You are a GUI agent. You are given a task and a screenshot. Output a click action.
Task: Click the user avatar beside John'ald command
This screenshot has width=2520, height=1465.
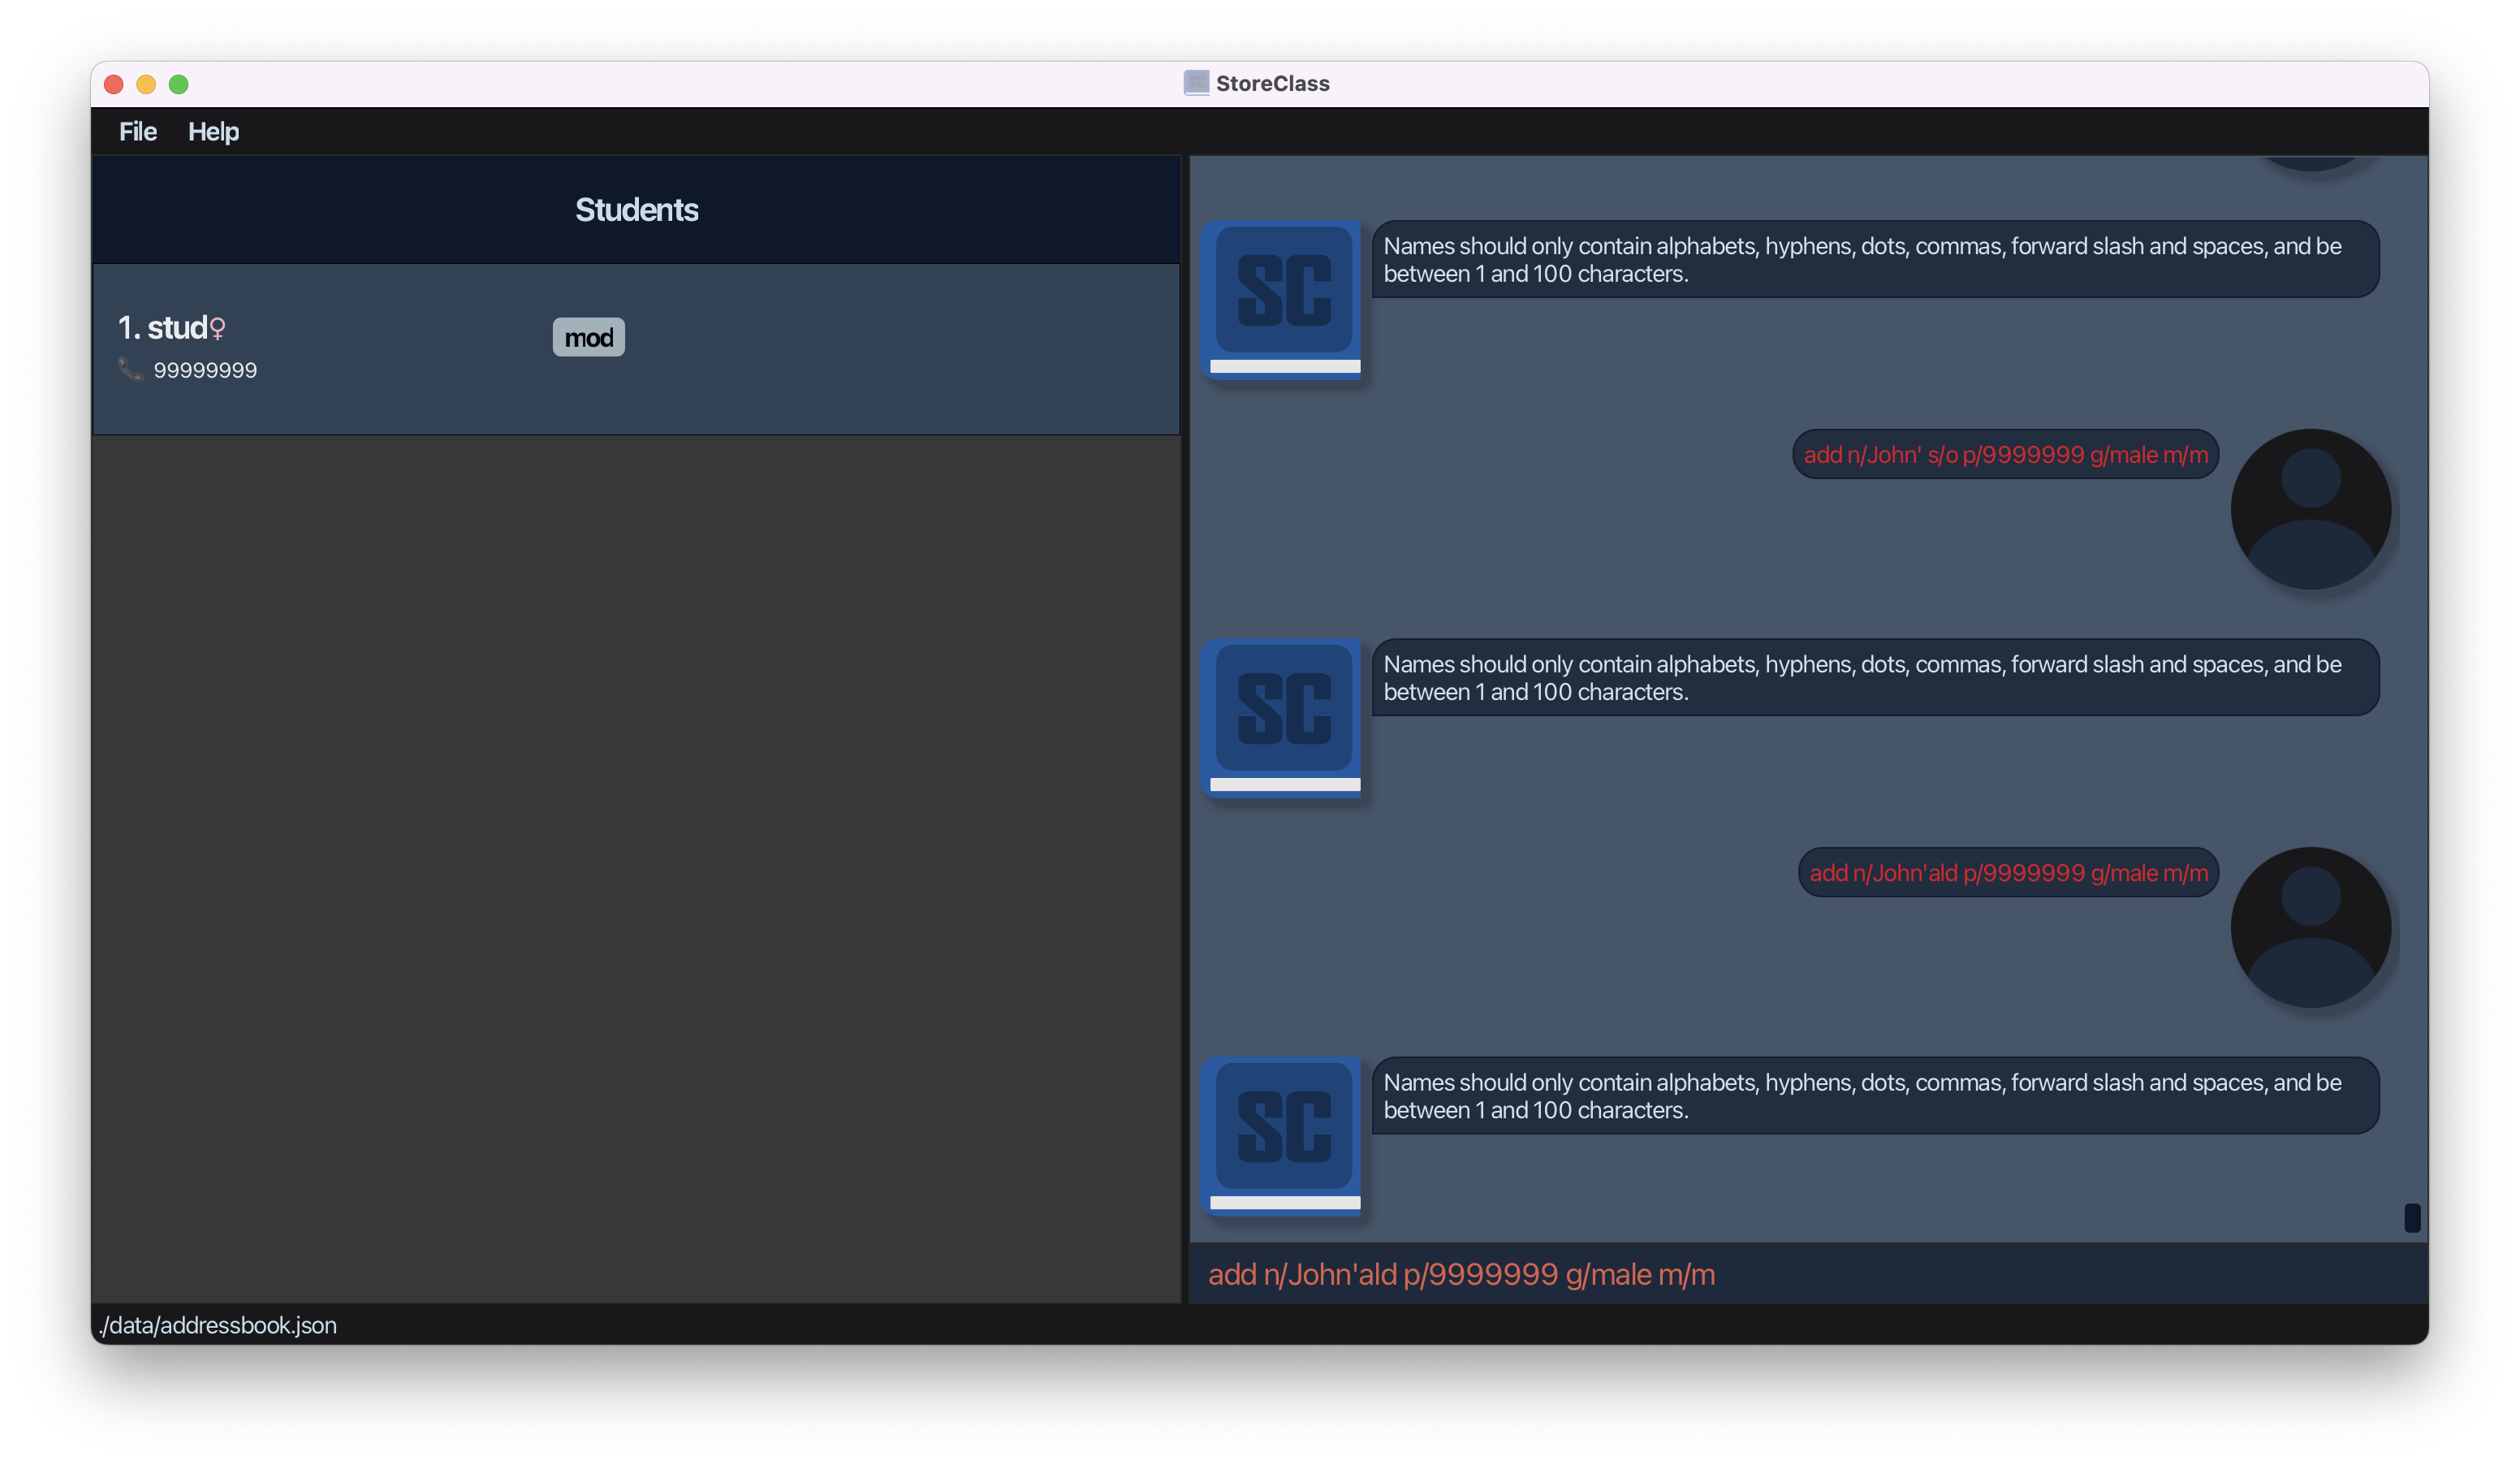(2310, 926)
